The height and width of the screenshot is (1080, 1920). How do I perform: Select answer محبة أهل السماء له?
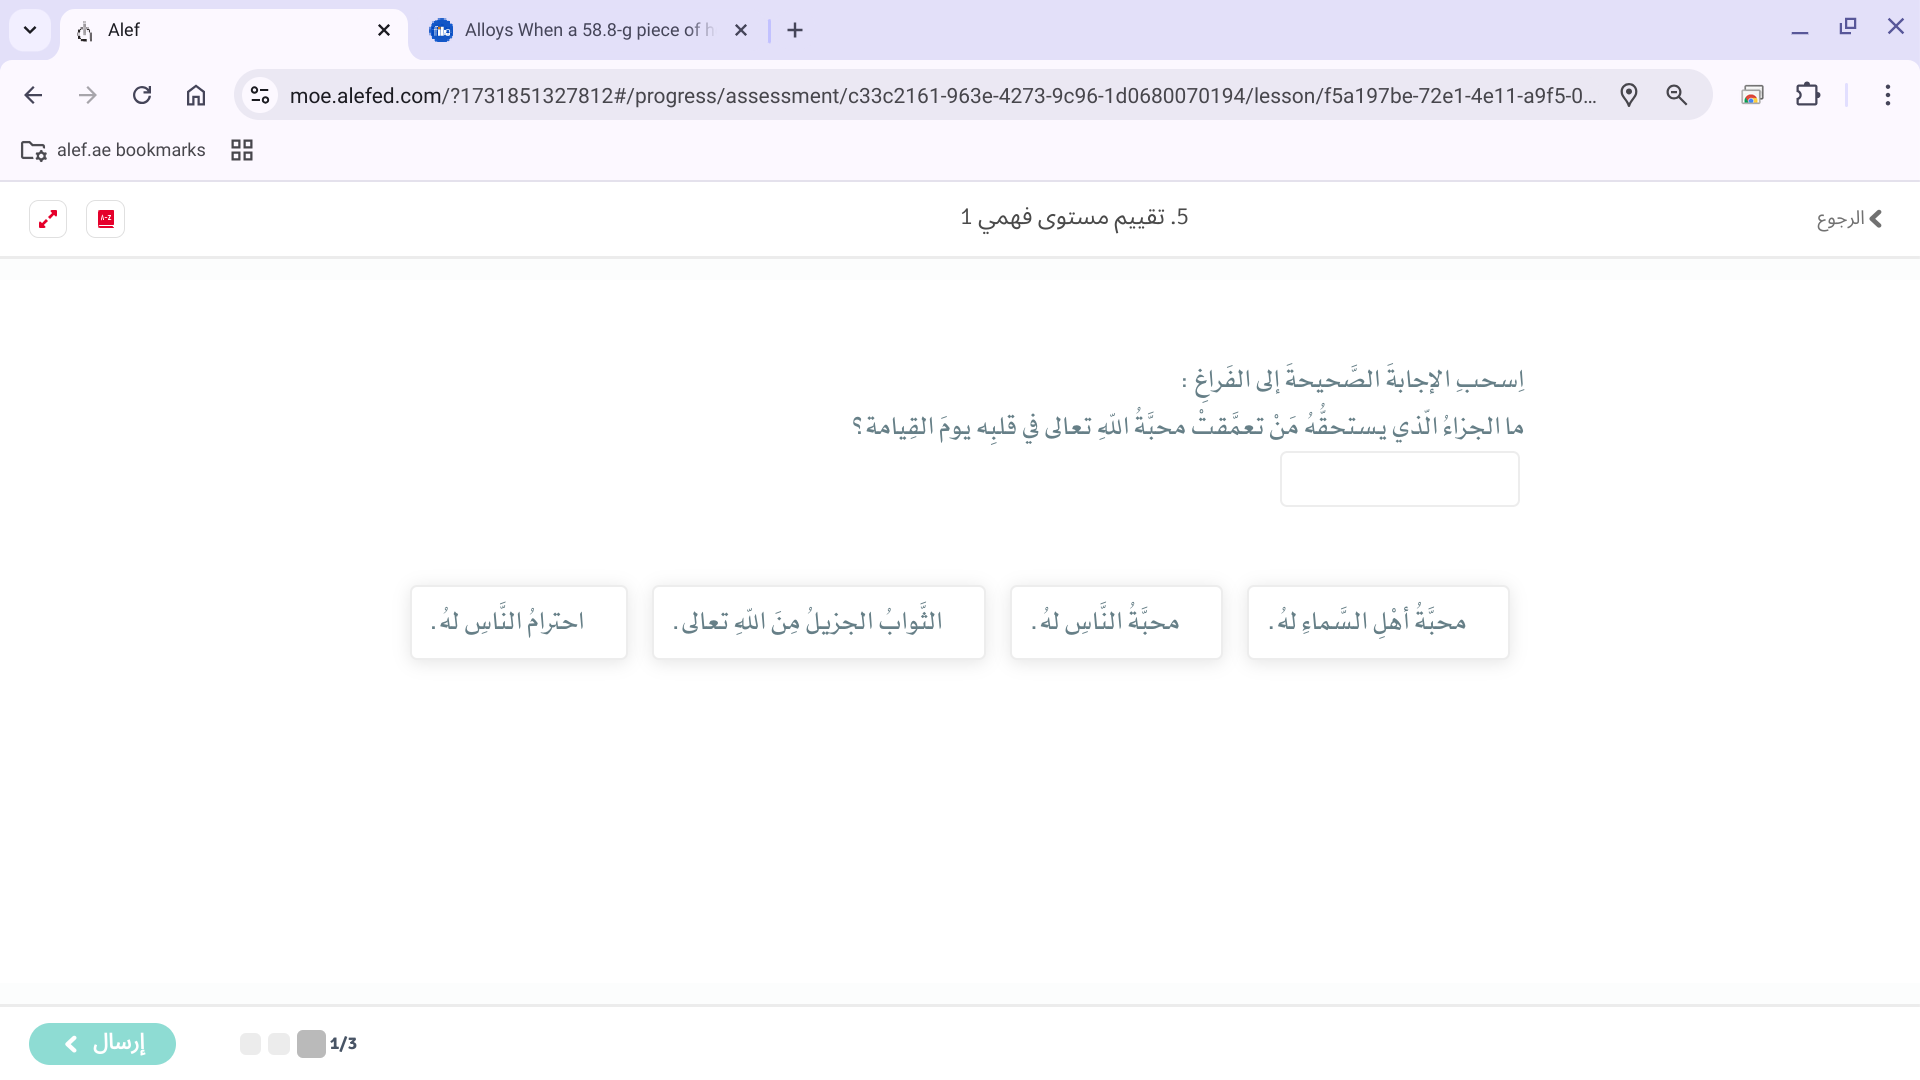[x=1377, y=622]
